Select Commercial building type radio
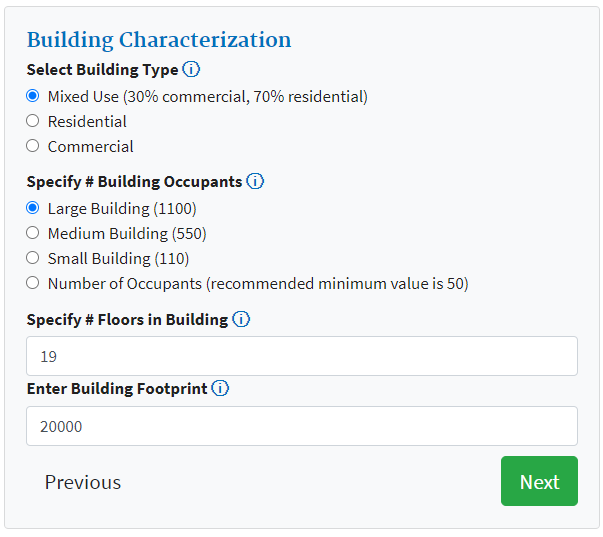This screenshot has height=537, width=603. pyautogui.click(x=33, y=146)
